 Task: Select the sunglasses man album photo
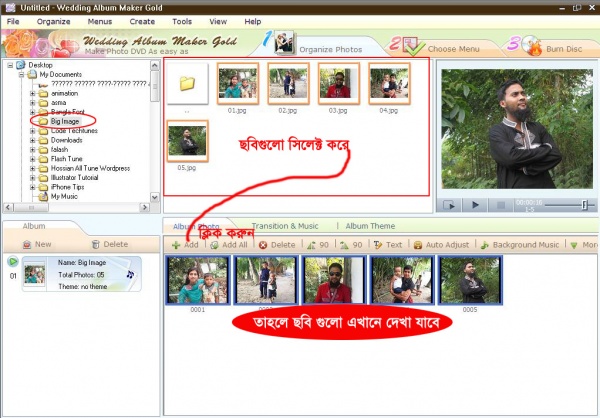[334, 280]
